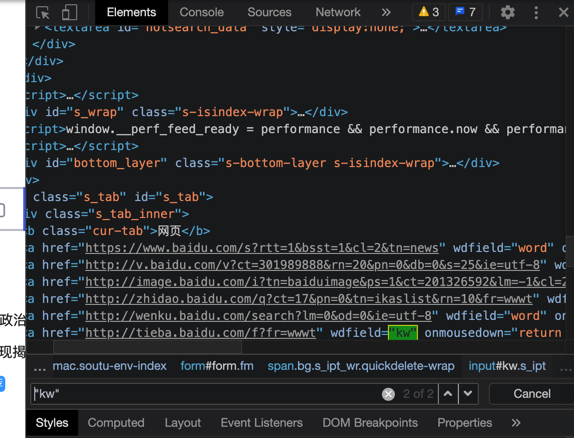Select the s_tab_inner div node
Screen dimensions: 574x438
107,214
